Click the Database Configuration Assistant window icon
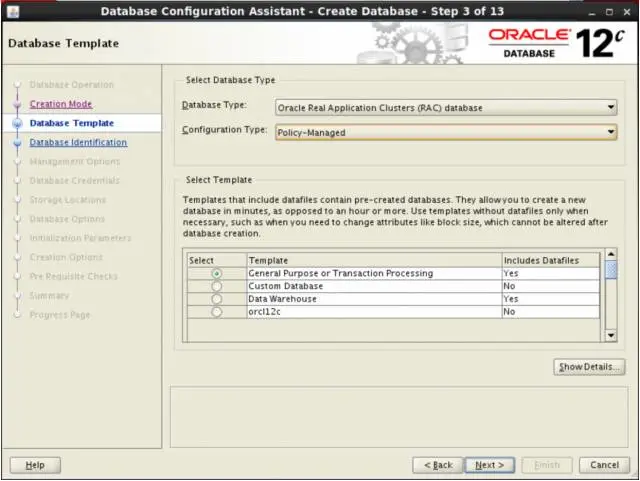Screen dimensions: 640x481 (x=13, y=11)
